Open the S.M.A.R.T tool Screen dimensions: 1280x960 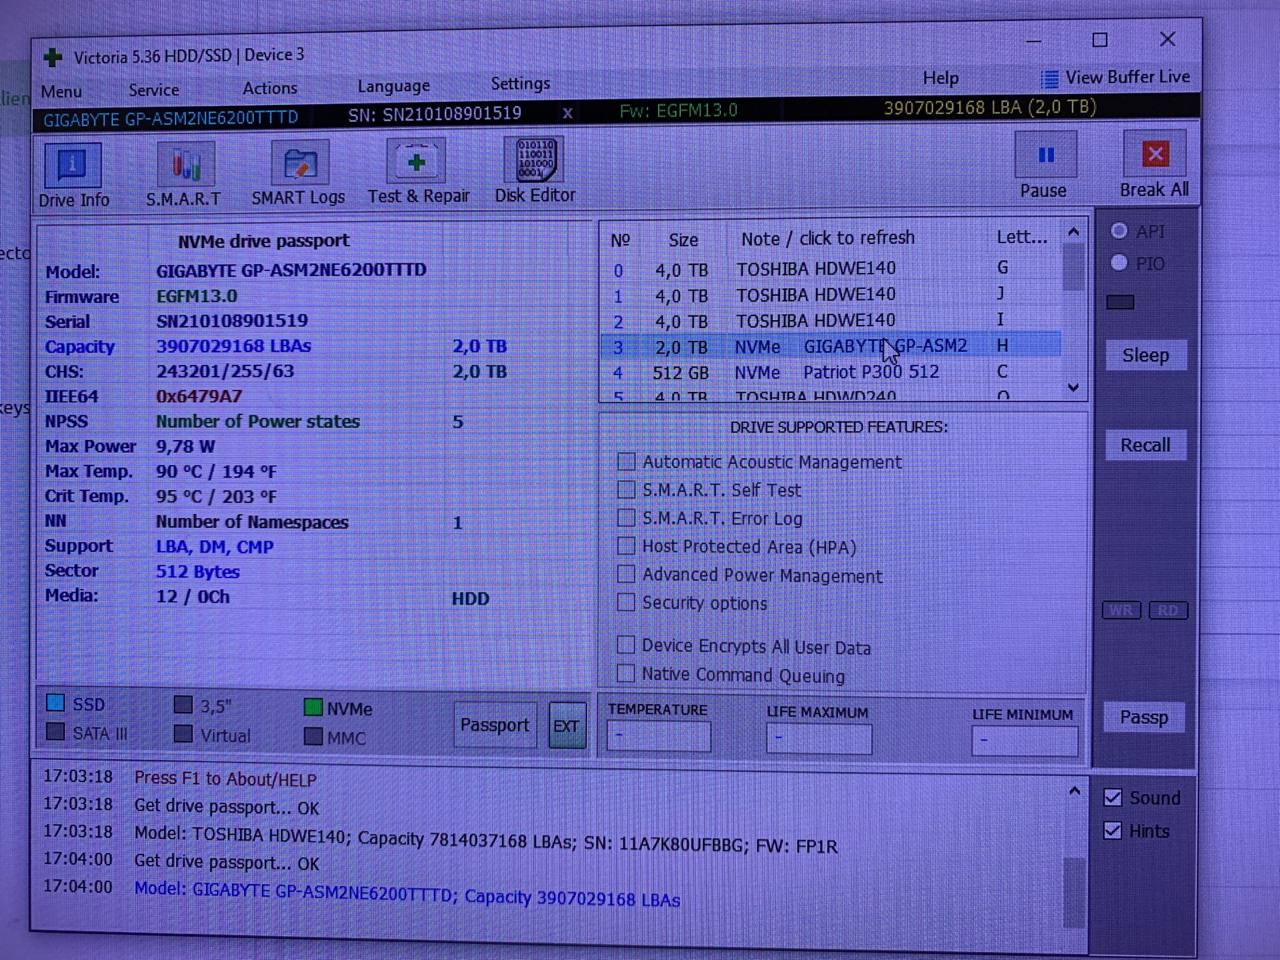coord(184,174)
